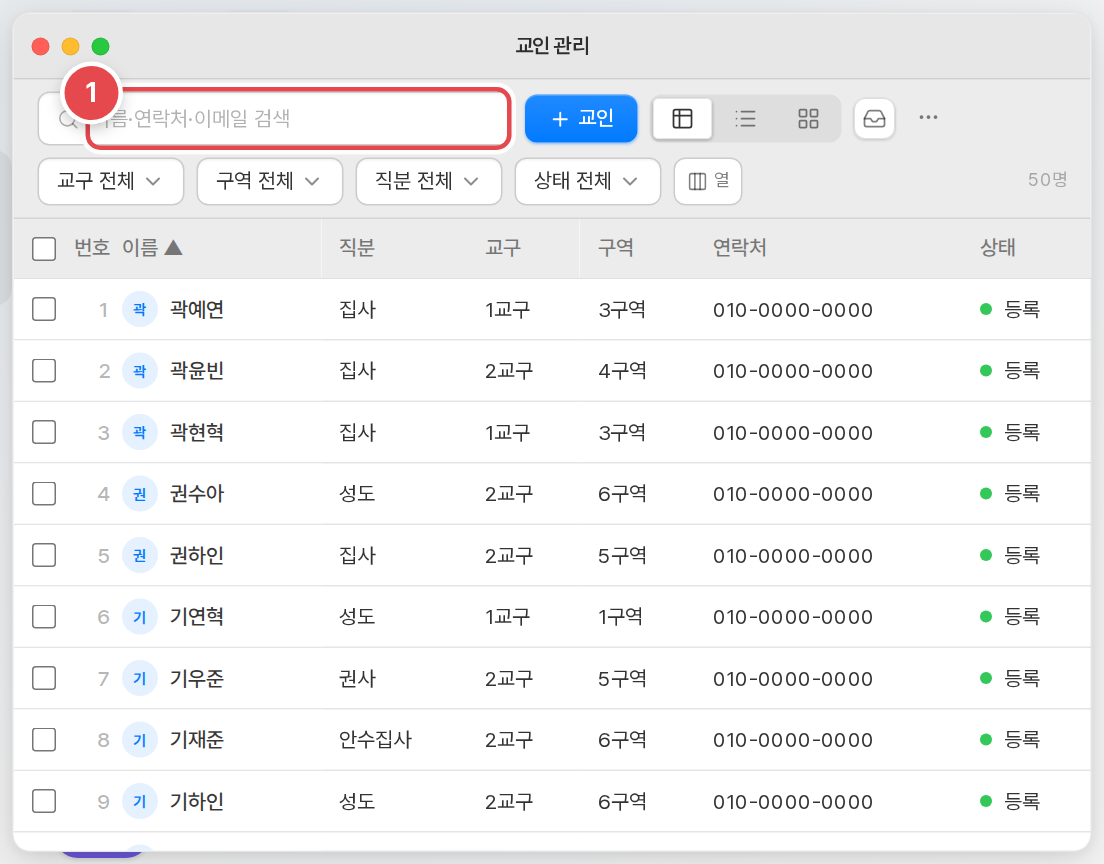Click the 50명 member count
1104x864 pixels.
coord(1048,180)
